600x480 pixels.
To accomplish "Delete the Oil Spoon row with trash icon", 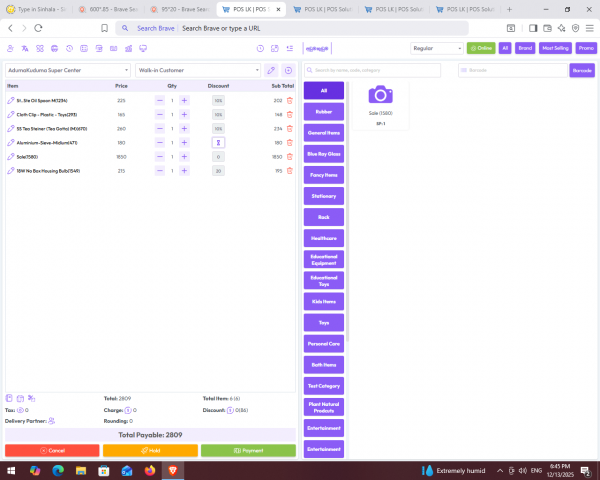I will click(290, 101).
